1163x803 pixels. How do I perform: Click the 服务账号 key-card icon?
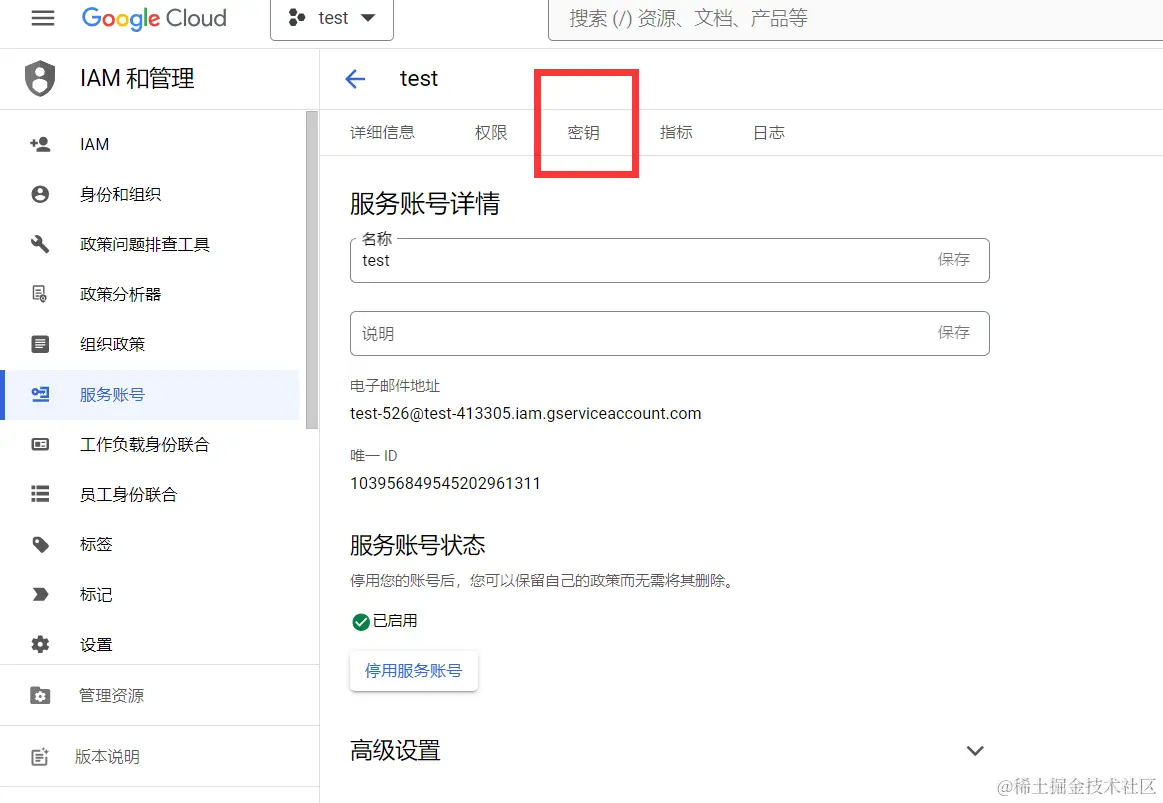click(40, 394)
